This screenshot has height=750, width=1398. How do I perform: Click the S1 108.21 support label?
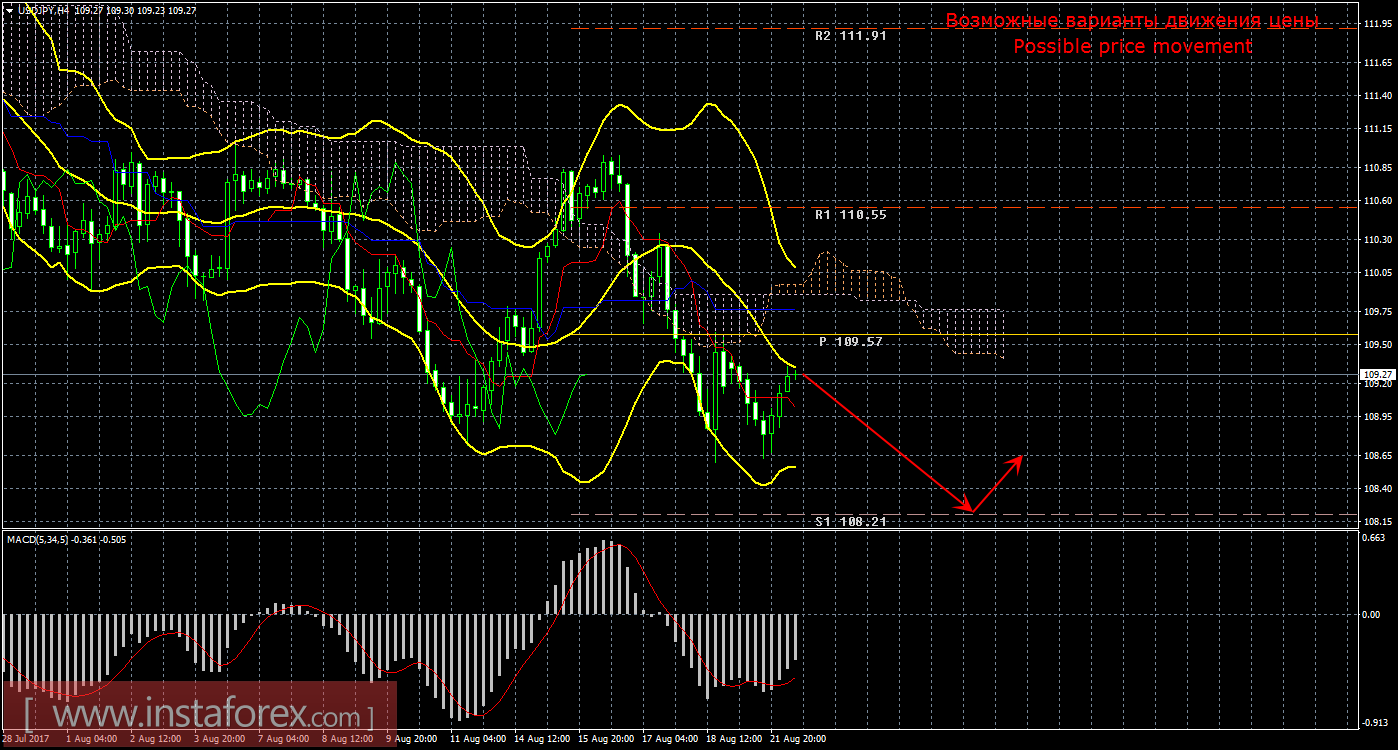[850, 521]
